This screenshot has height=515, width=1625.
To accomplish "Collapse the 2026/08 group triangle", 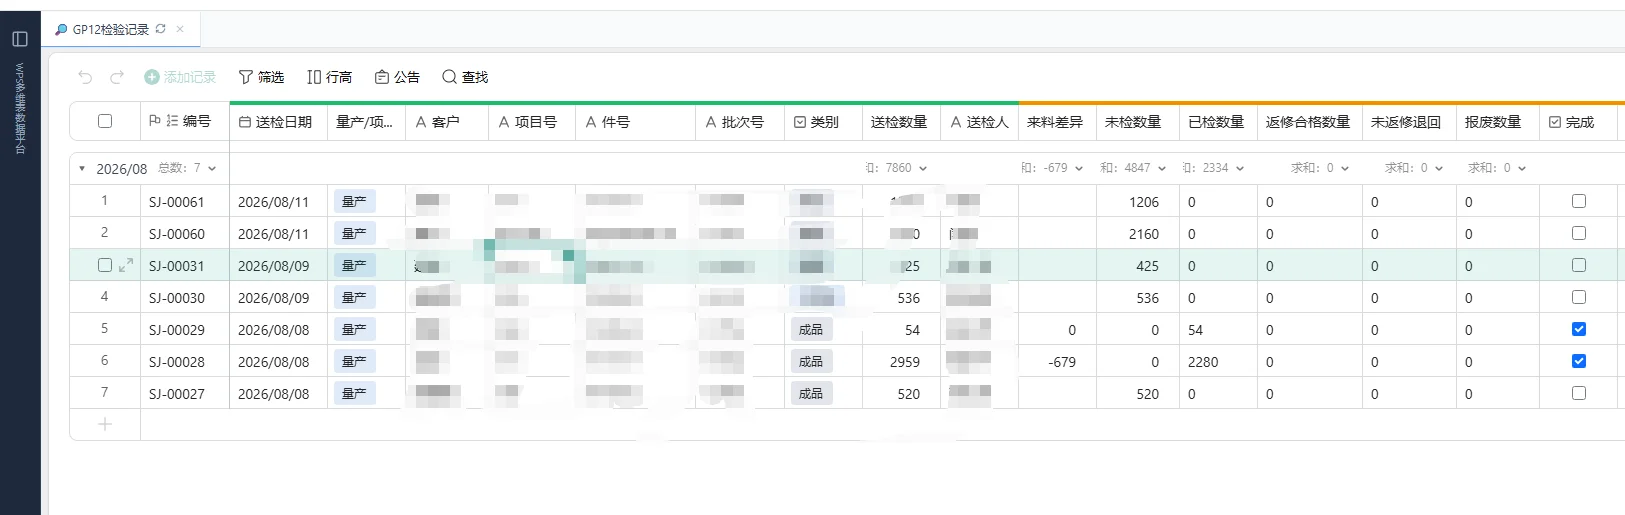I will 82,169.
